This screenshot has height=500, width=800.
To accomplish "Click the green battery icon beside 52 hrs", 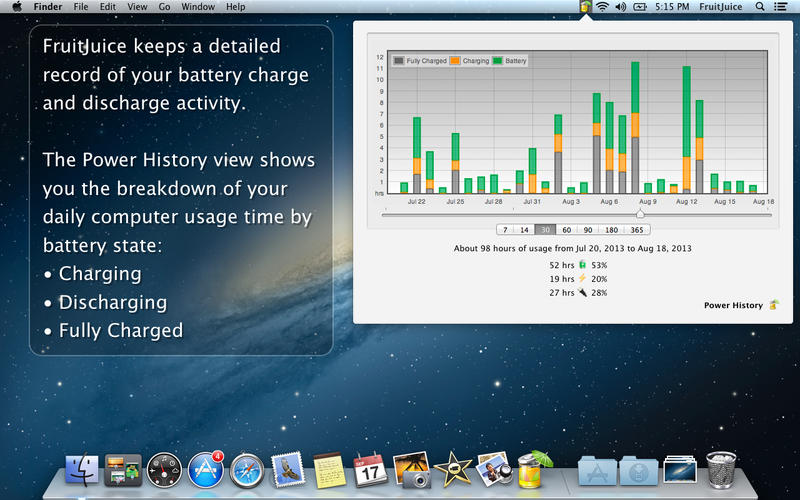I will 583,265.
